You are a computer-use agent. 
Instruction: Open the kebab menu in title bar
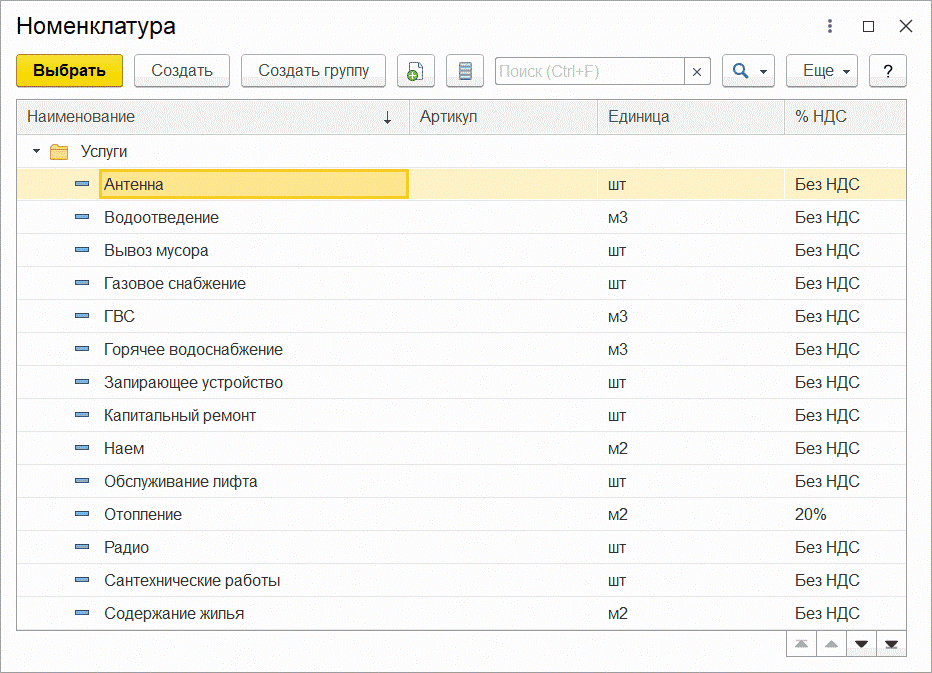tap(829, 26)
